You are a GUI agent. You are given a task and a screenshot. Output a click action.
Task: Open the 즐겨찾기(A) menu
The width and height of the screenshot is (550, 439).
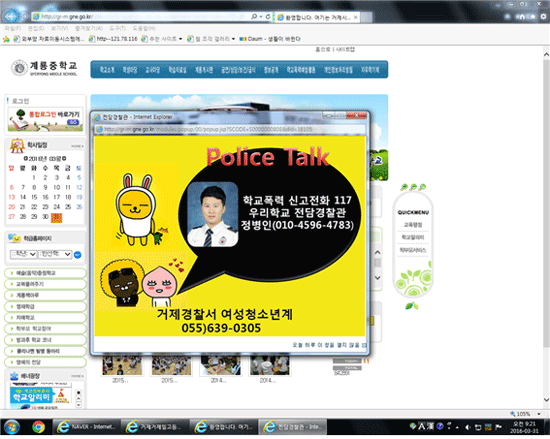(x=89, y=28)
